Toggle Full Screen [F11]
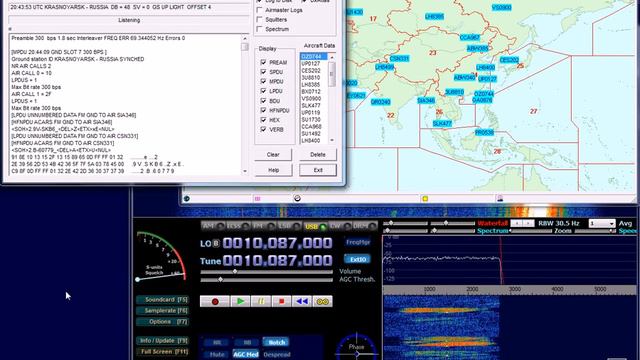Viewport: 640px width, 360px height. pos(162,351)
